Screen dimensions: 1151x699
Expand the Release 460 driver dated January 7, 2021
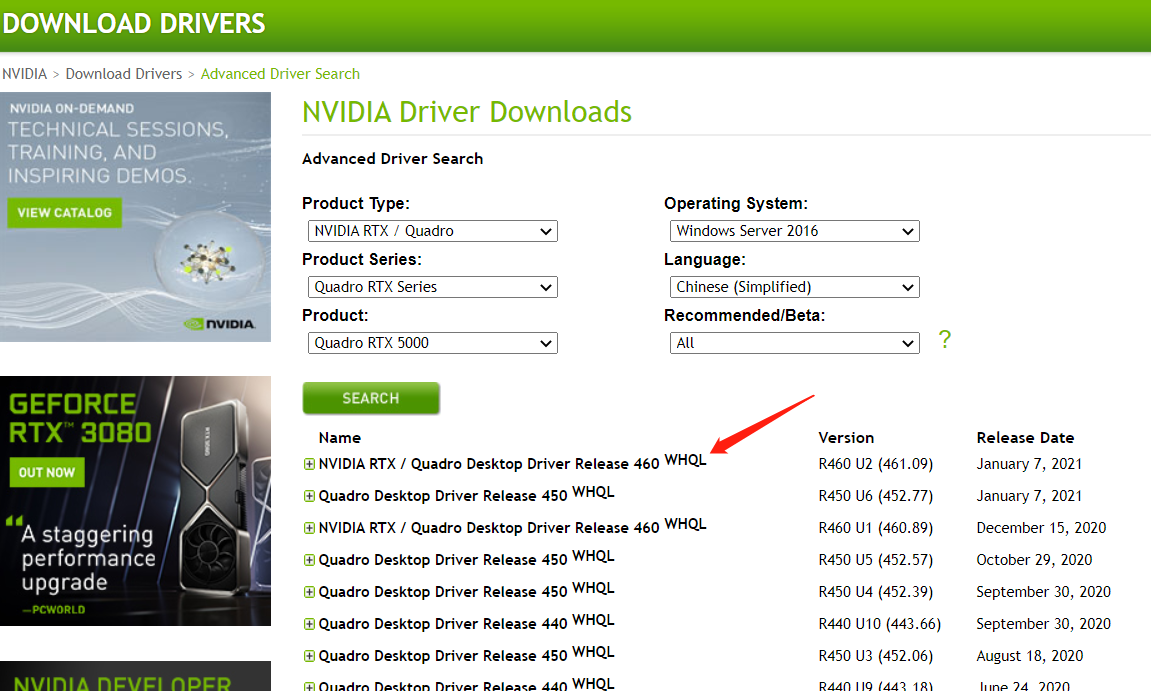(309, 464)
